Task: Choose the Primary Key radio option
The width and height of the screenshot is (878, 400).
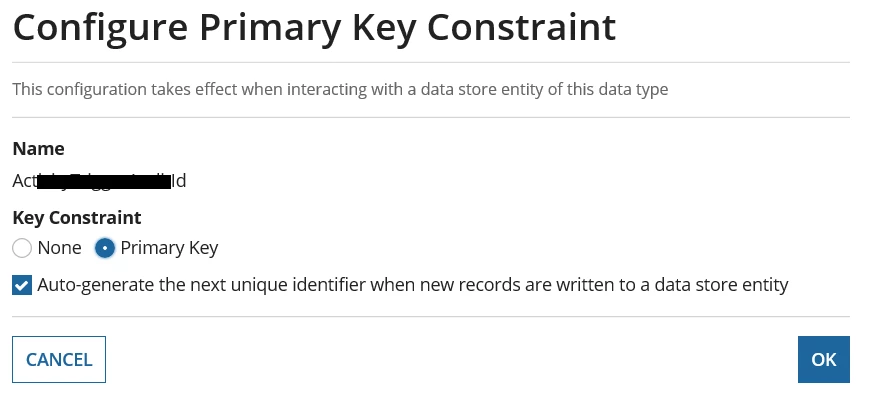Action: tap(105, 248)
